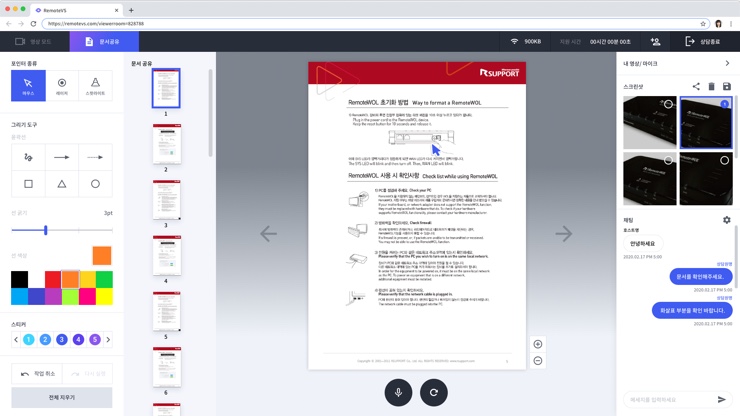Screen dimensions: 740x416
Task: Open document page 2 thumbnail
Action: pyautogui.click(x=167, y=144)
